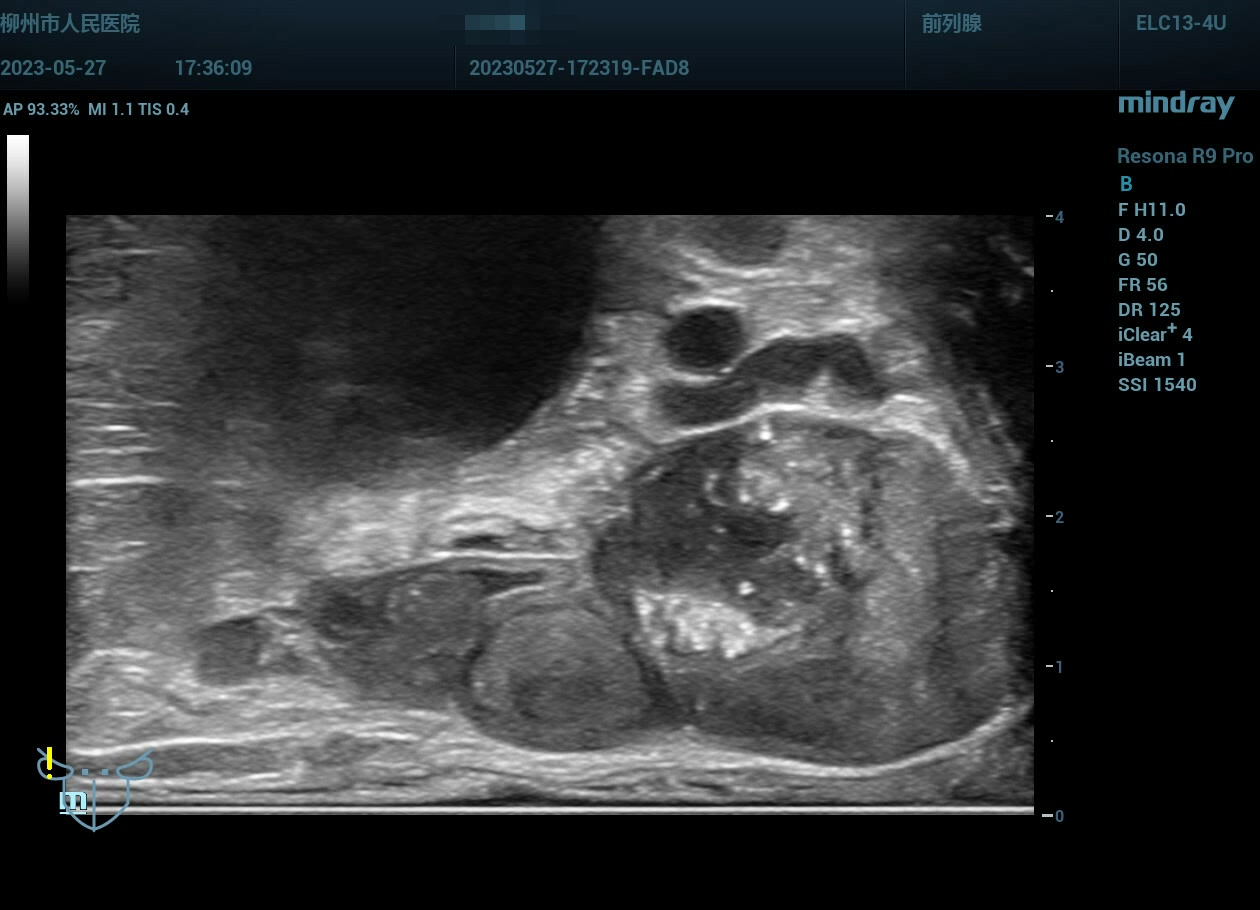Click the iClear+ 4 parameter

coord(1155,334)
